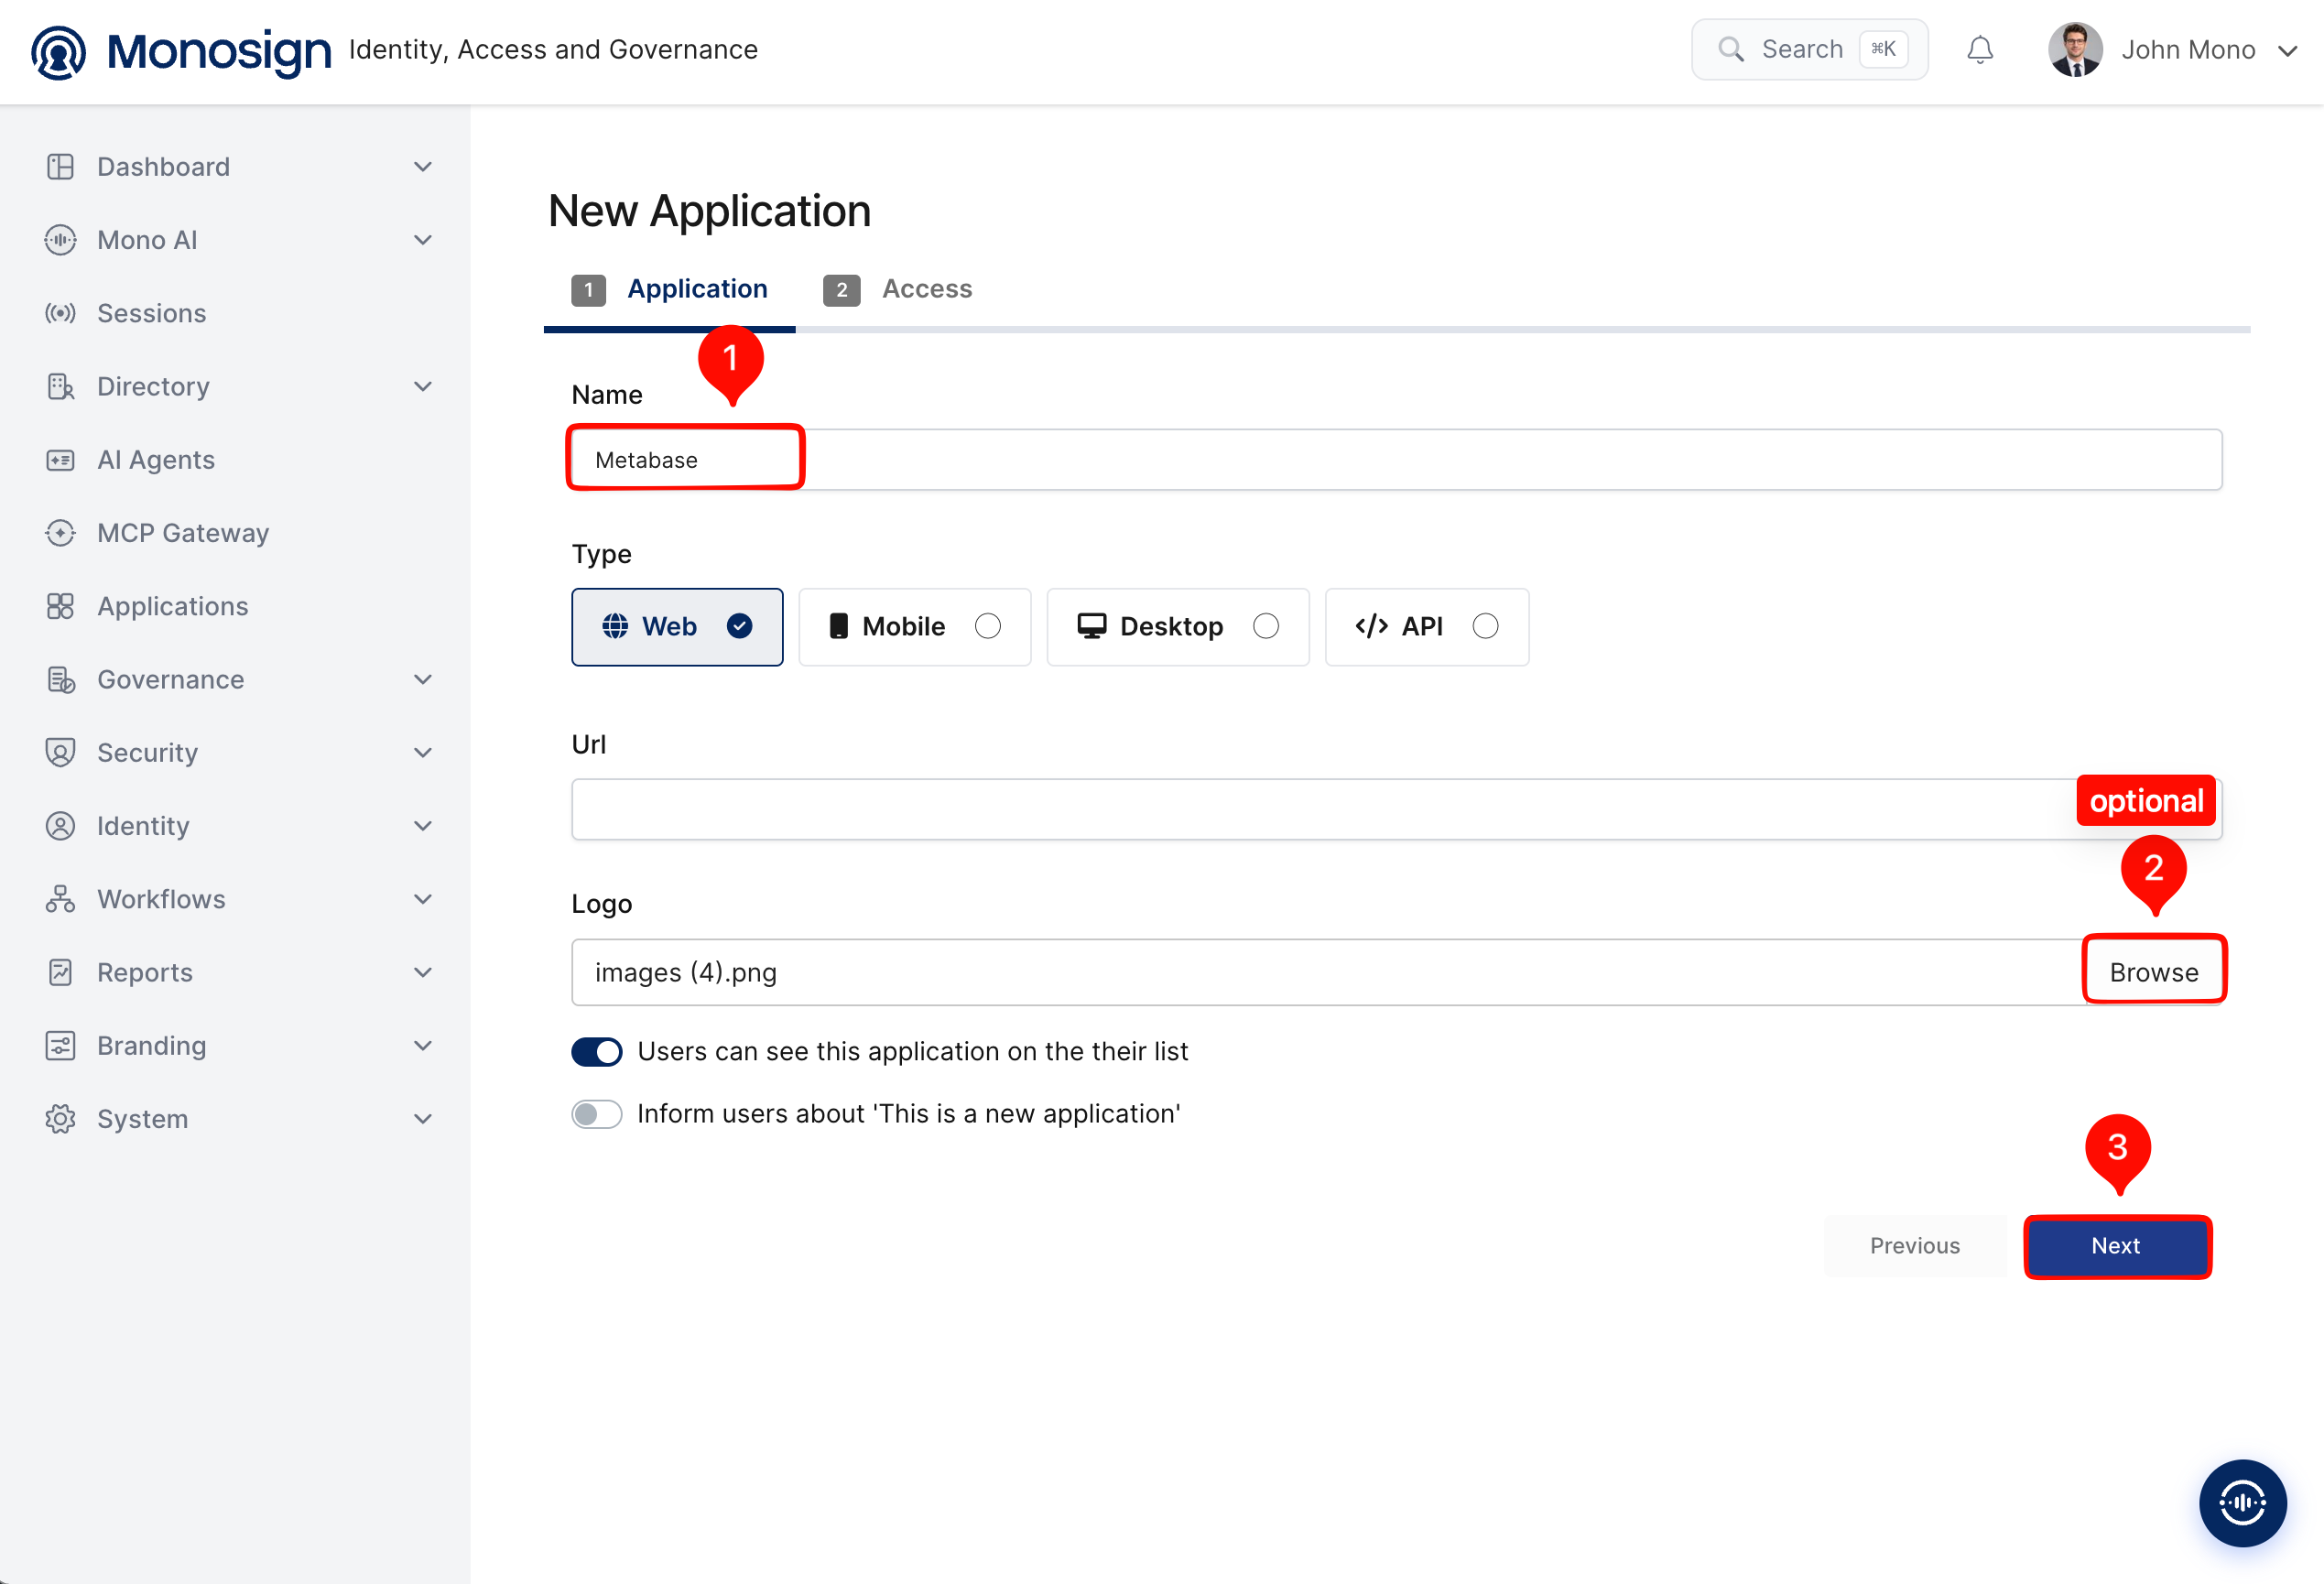Click the Reports sidebar icon
Image resolution: width=2324 pixels, height=1584 pixels.
pos(60,972)
